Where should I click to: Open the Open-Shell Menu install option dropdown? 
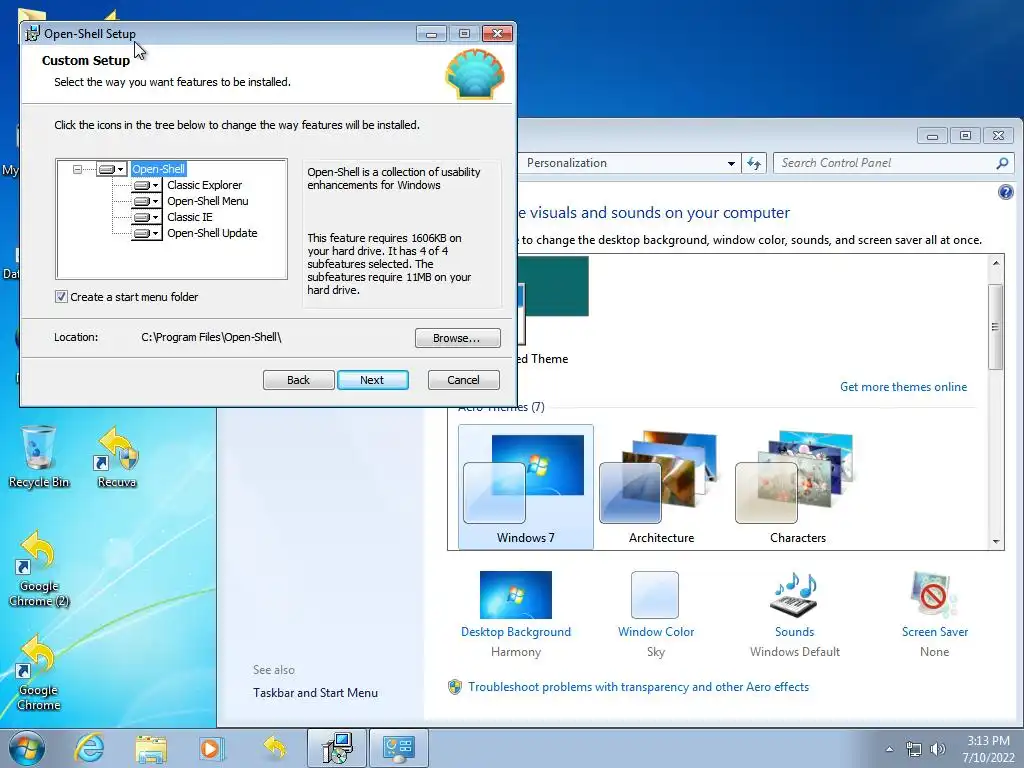[146, 201]
